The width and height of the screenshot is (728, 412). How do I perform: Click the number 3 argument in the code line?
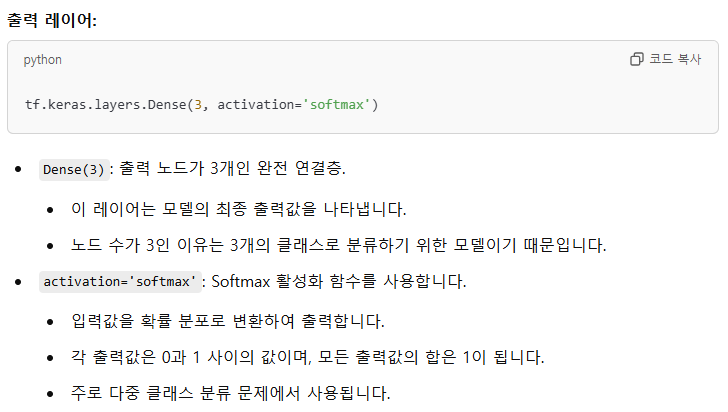pos(198,105)
